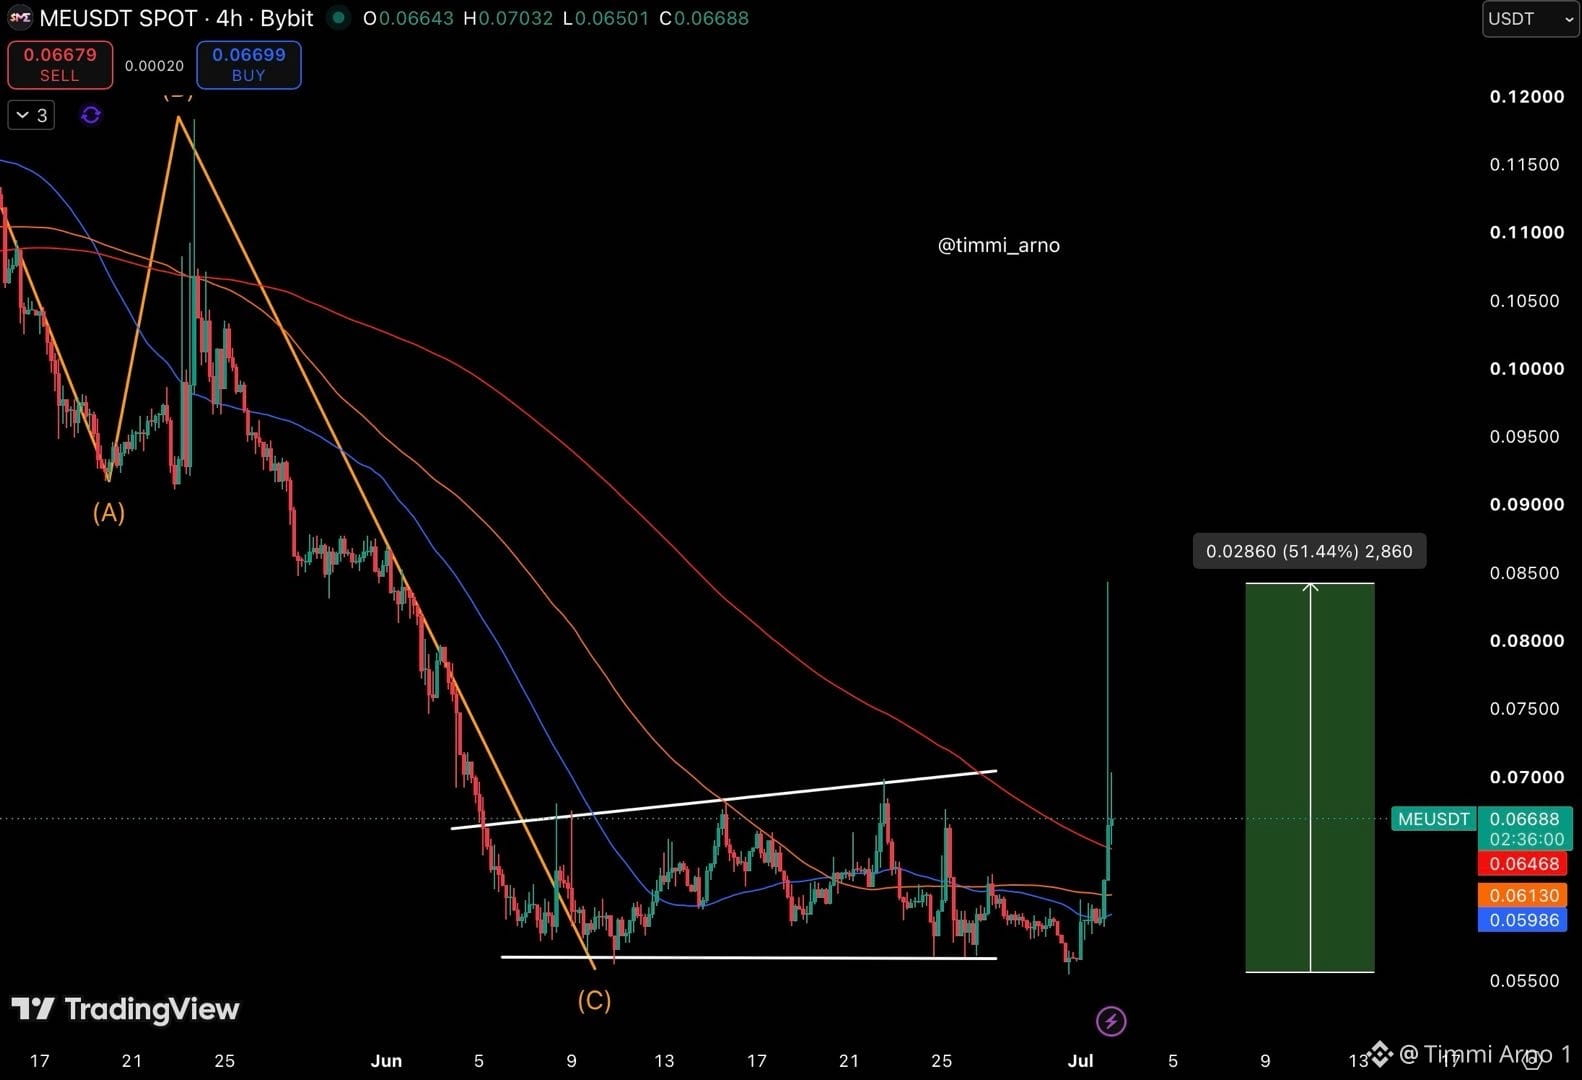Click the open value O0.06643
The width and height of the screenshot is (1582, 1080).
click(408, 18)
